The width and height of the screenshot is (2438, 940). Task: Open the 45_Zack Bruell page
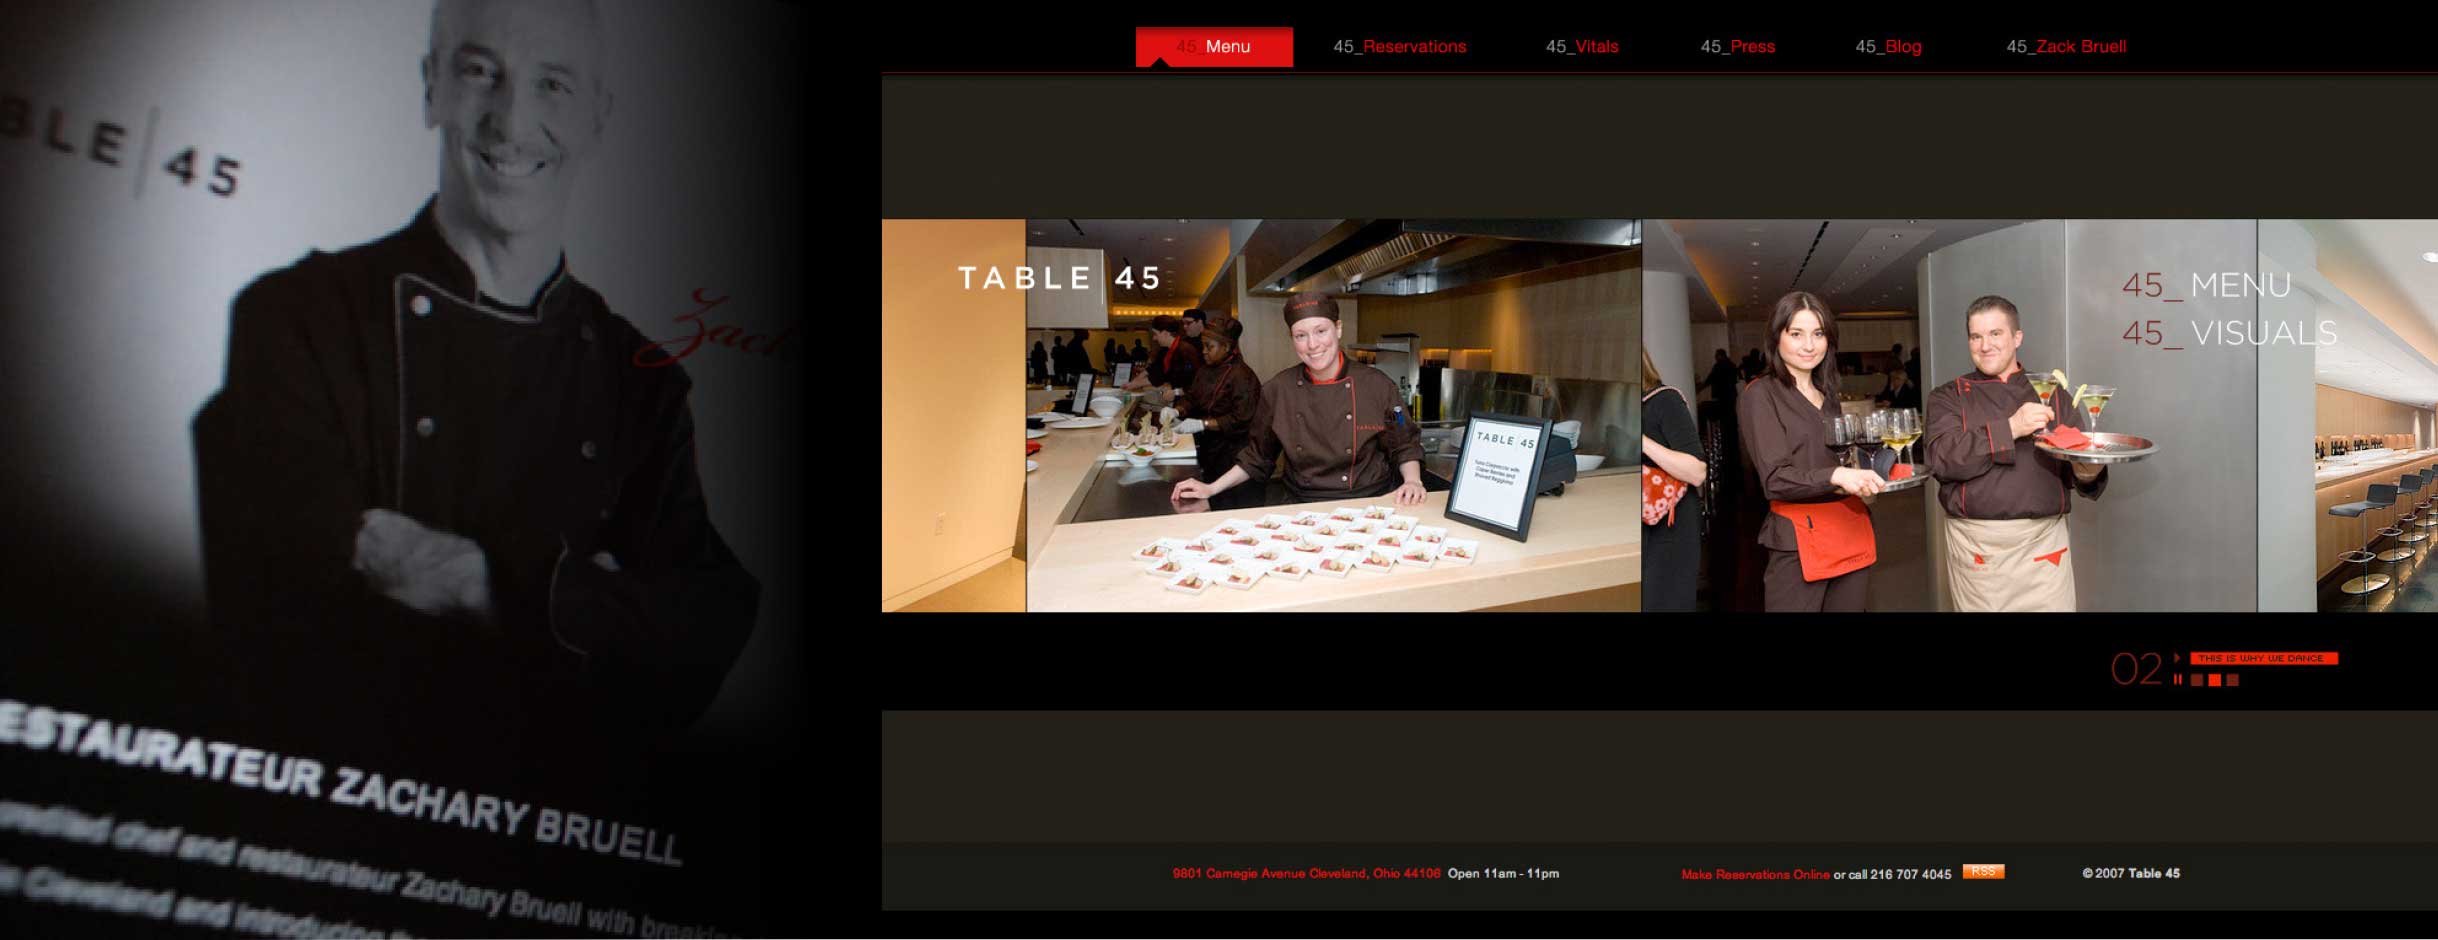pos(2066,46)
